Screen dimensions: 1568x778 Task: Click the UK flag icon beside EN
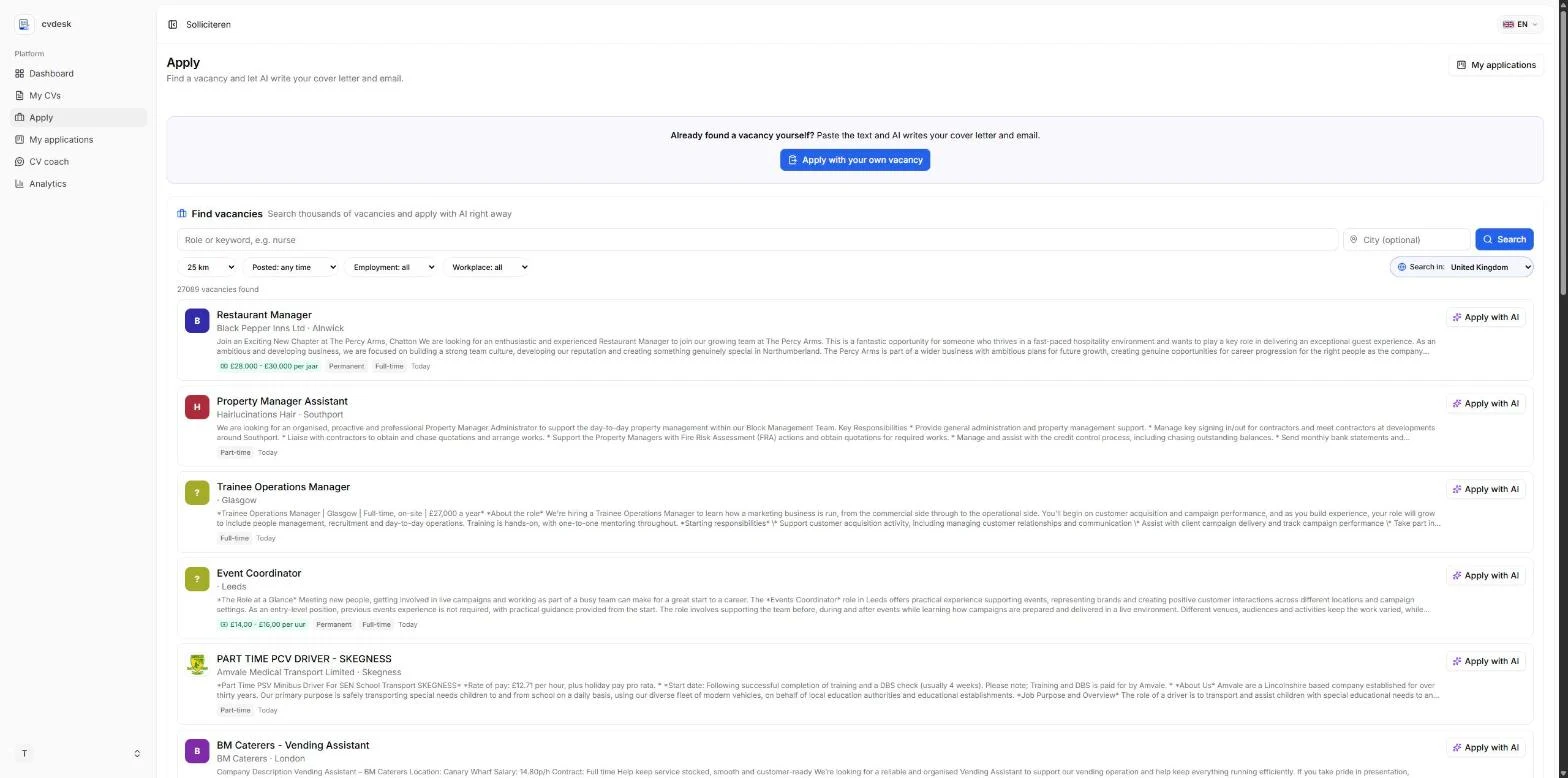[x=1508, y=24]
